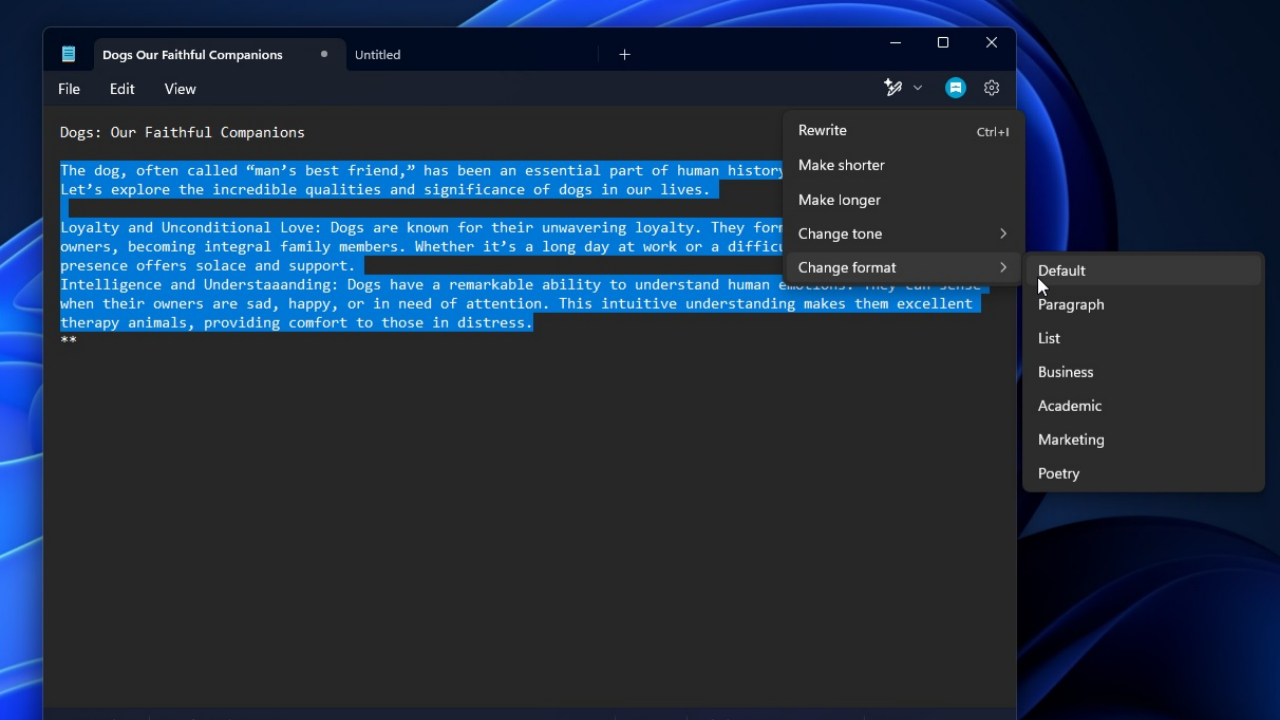Close the Notepad window
This screenshot has width=1280, height=720.
(x=991, y=43)
